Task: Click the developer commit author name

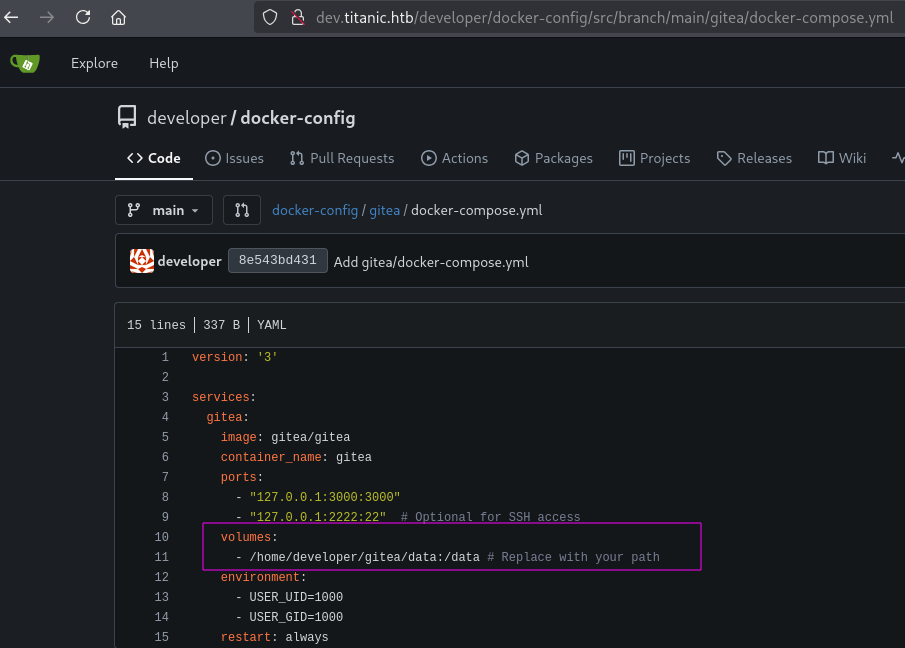Action: (189, 261)
